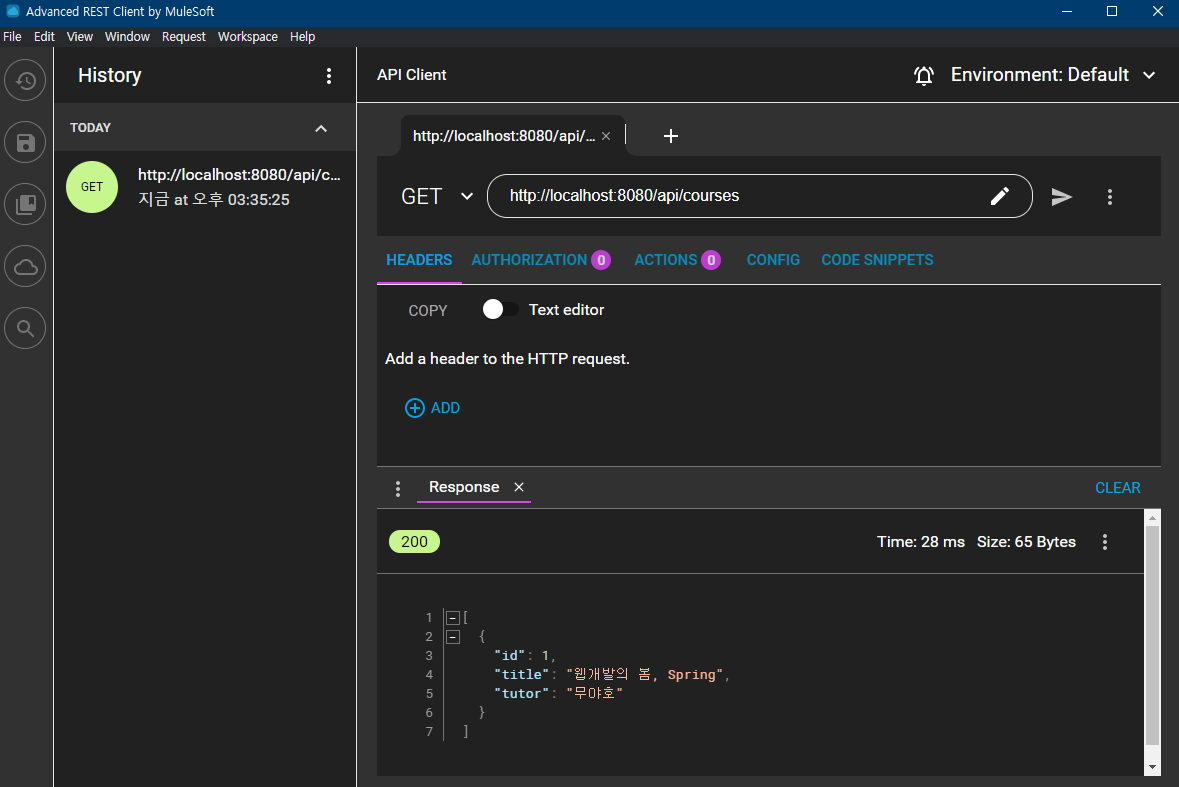
Task: Close the Response panel tab
Action: (519, 487)
